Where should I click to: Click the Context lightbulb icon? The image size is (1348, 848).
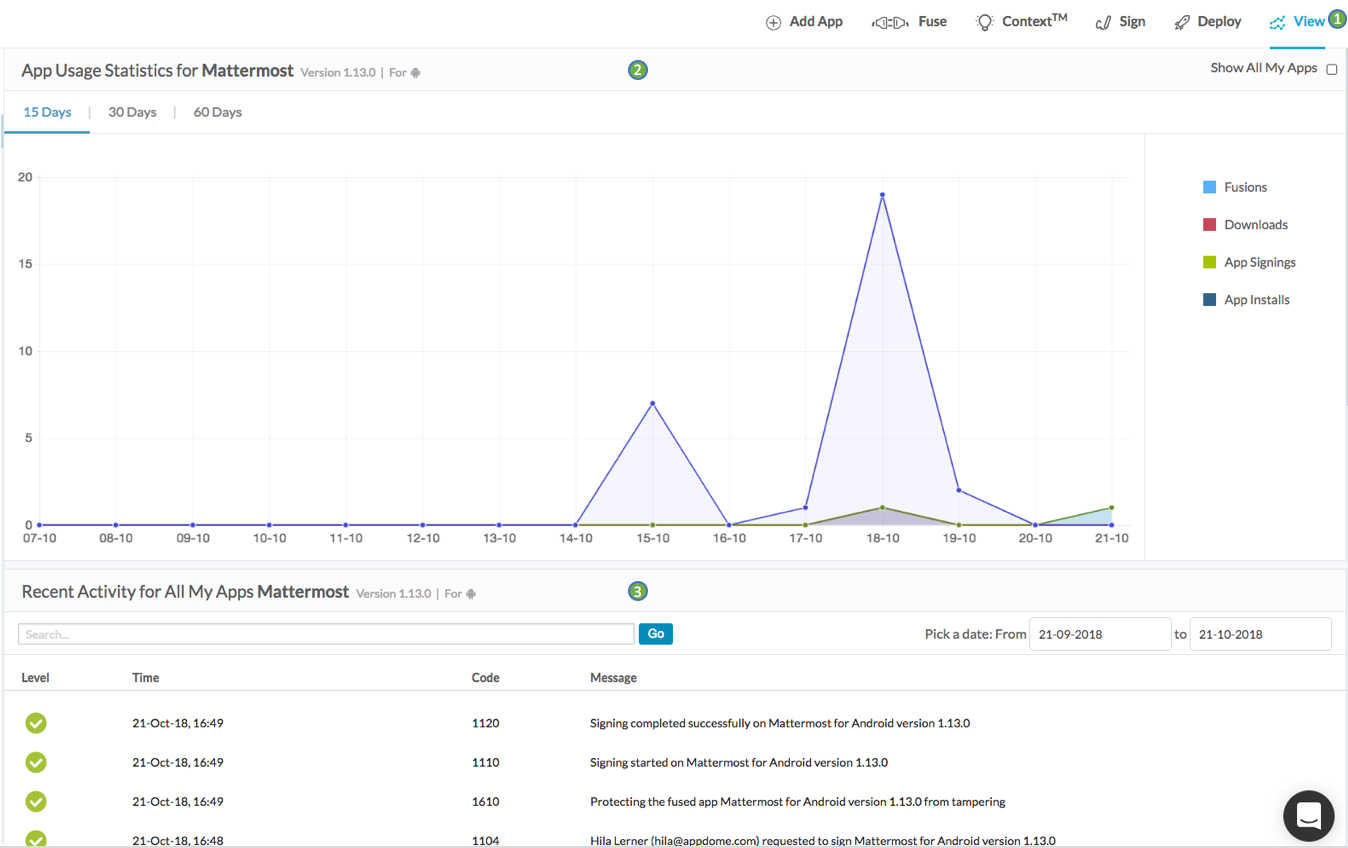[x=985, y=22]
